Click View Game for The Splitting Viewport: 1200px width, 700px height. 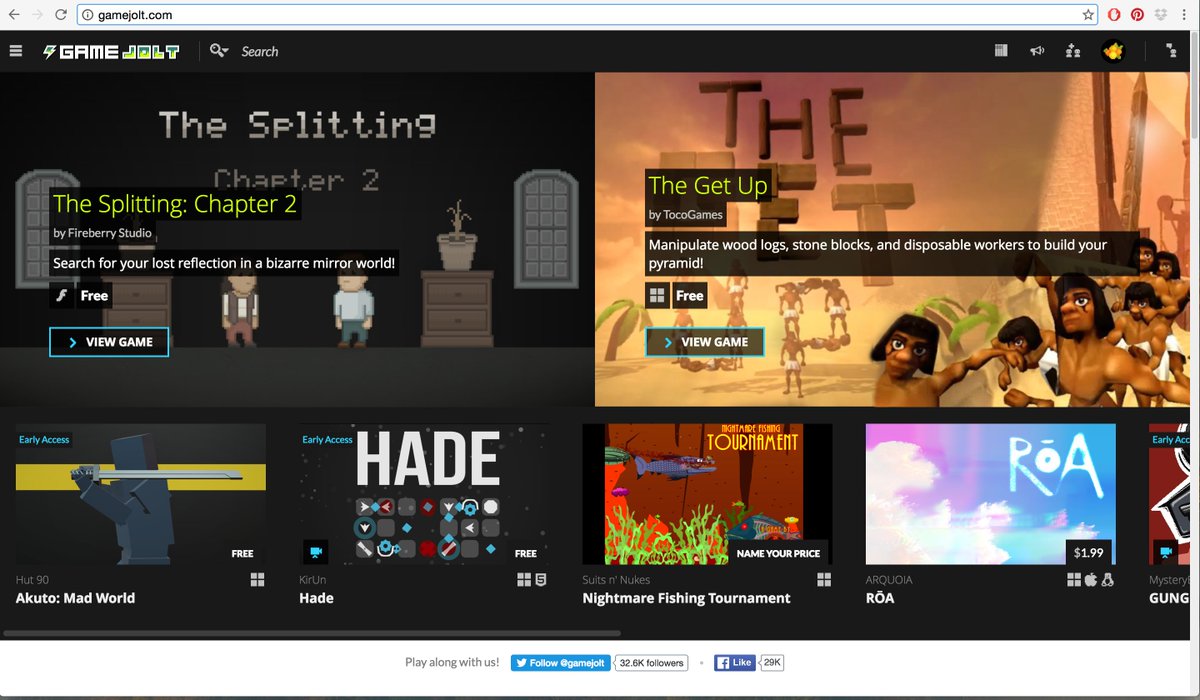point(109,342)
